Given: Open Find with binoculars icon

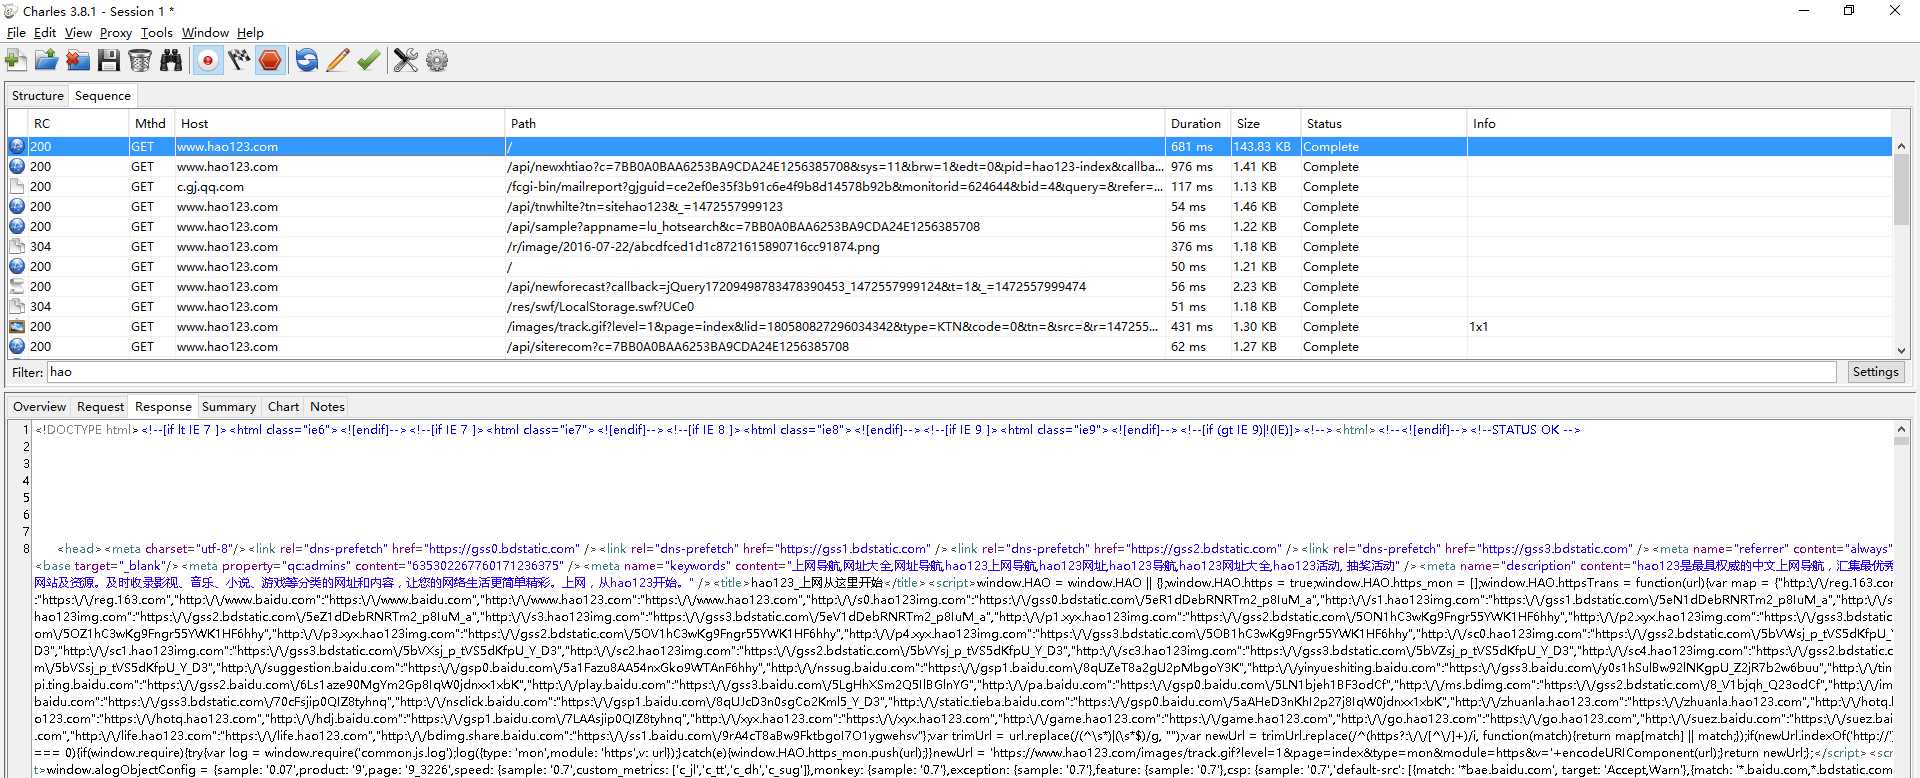Looking at the screenshot, I should click(x=171, y=61).
